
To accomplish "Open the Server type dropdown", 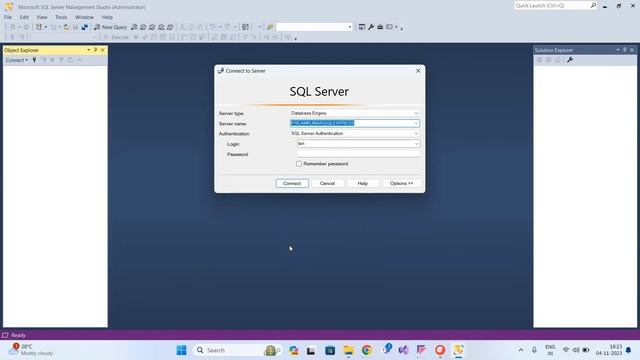I will [416, 113].
